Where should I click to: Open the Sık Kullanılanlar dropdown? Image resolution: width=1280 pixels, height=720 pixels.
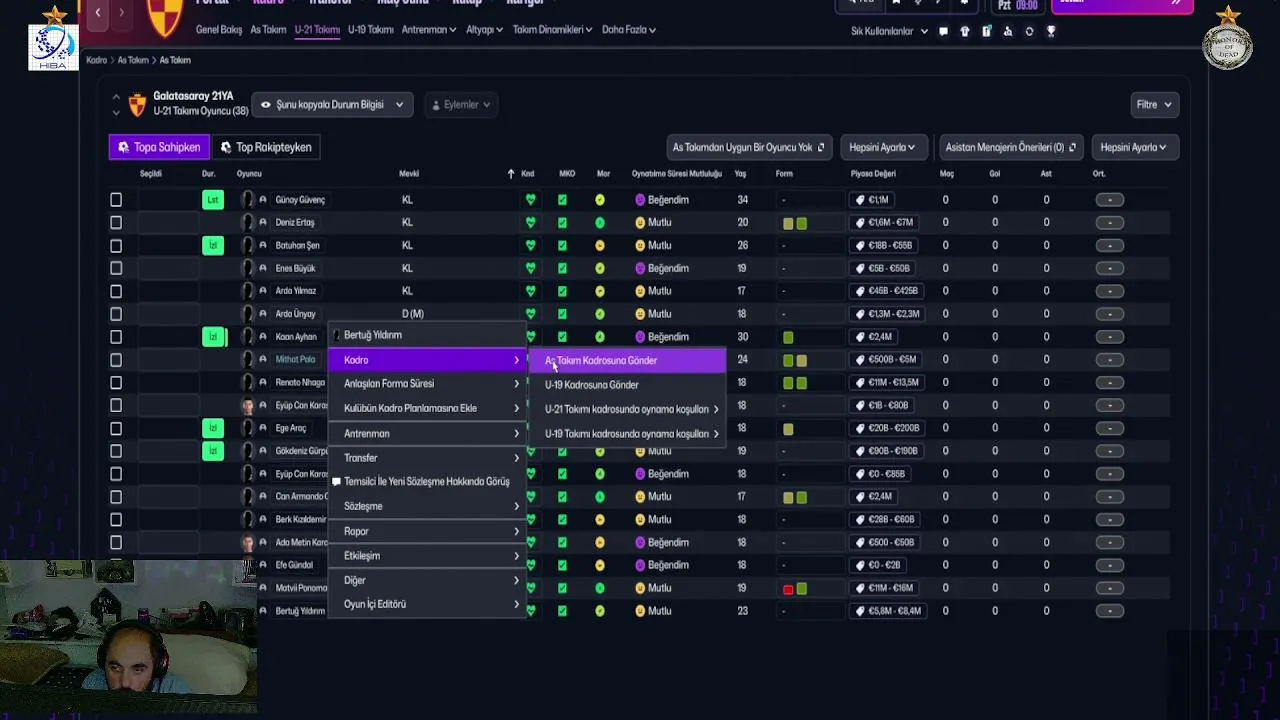[x=889, y=31]
